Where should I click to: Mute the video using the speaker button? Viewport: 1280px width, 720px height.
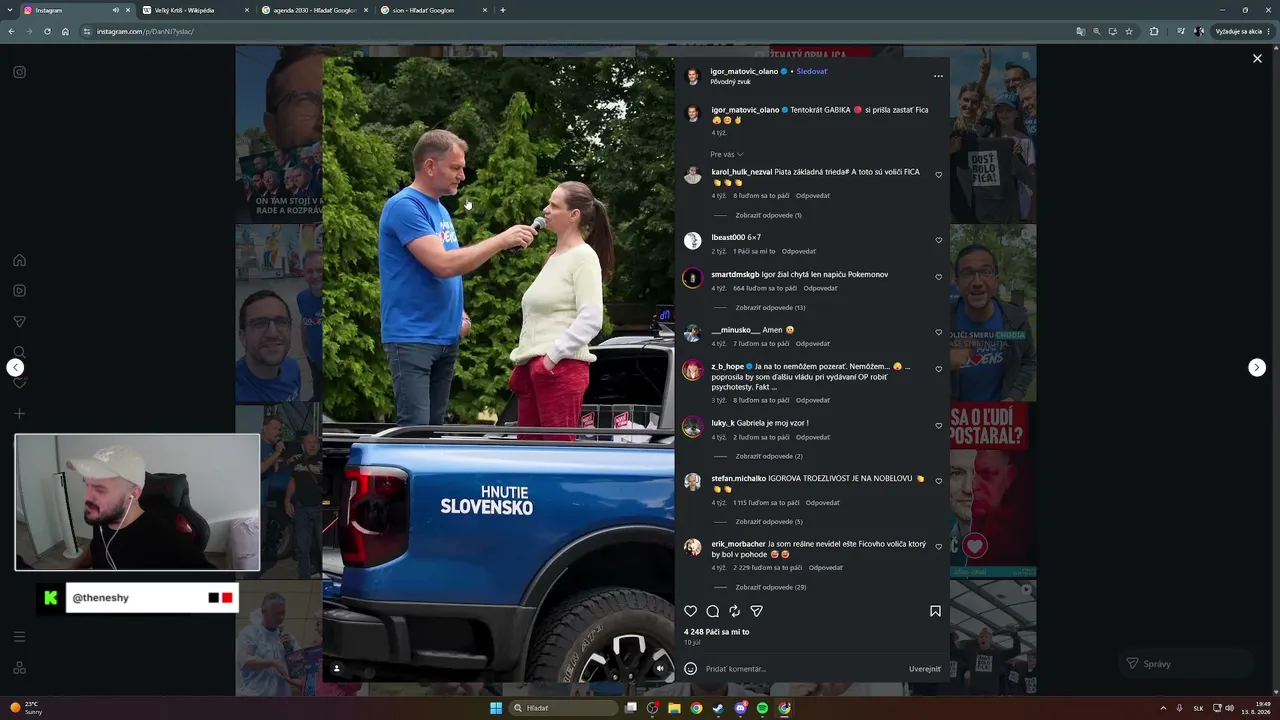point(659,668)
